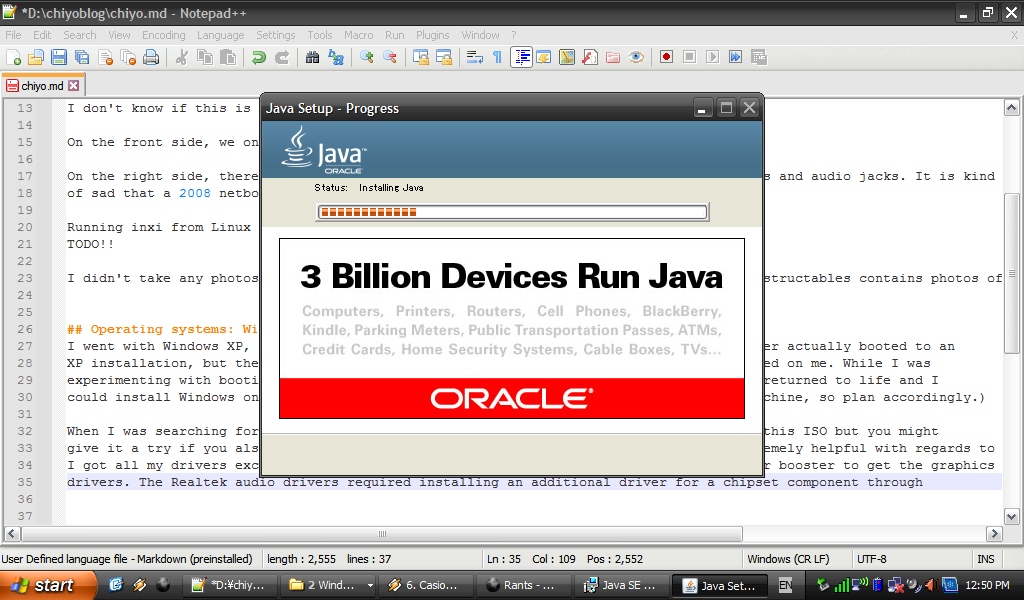Screen dimensions: 1024x600
Task: Open the Encoding menu
Action: (x=163, y=35)
